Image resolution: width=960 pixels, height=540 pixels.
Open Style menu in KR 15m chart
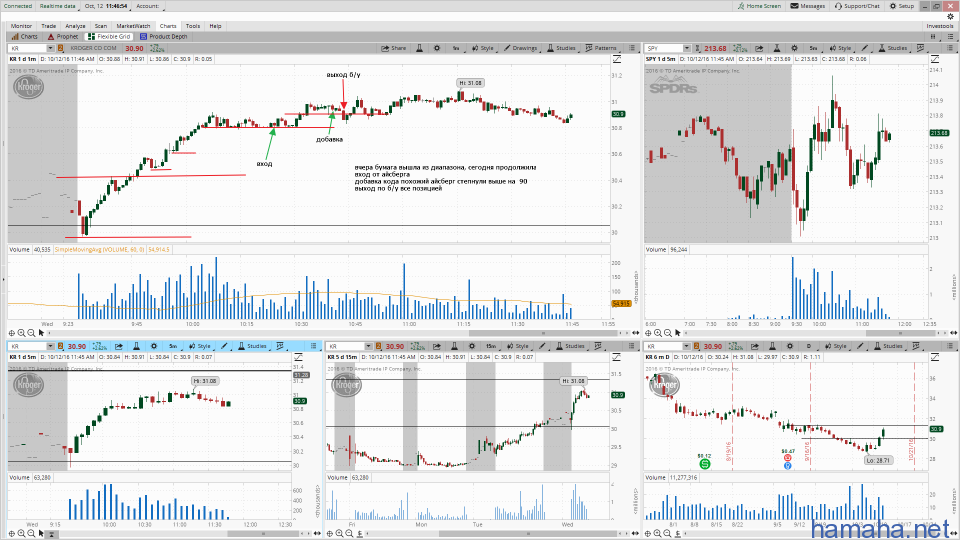[518, 346]
